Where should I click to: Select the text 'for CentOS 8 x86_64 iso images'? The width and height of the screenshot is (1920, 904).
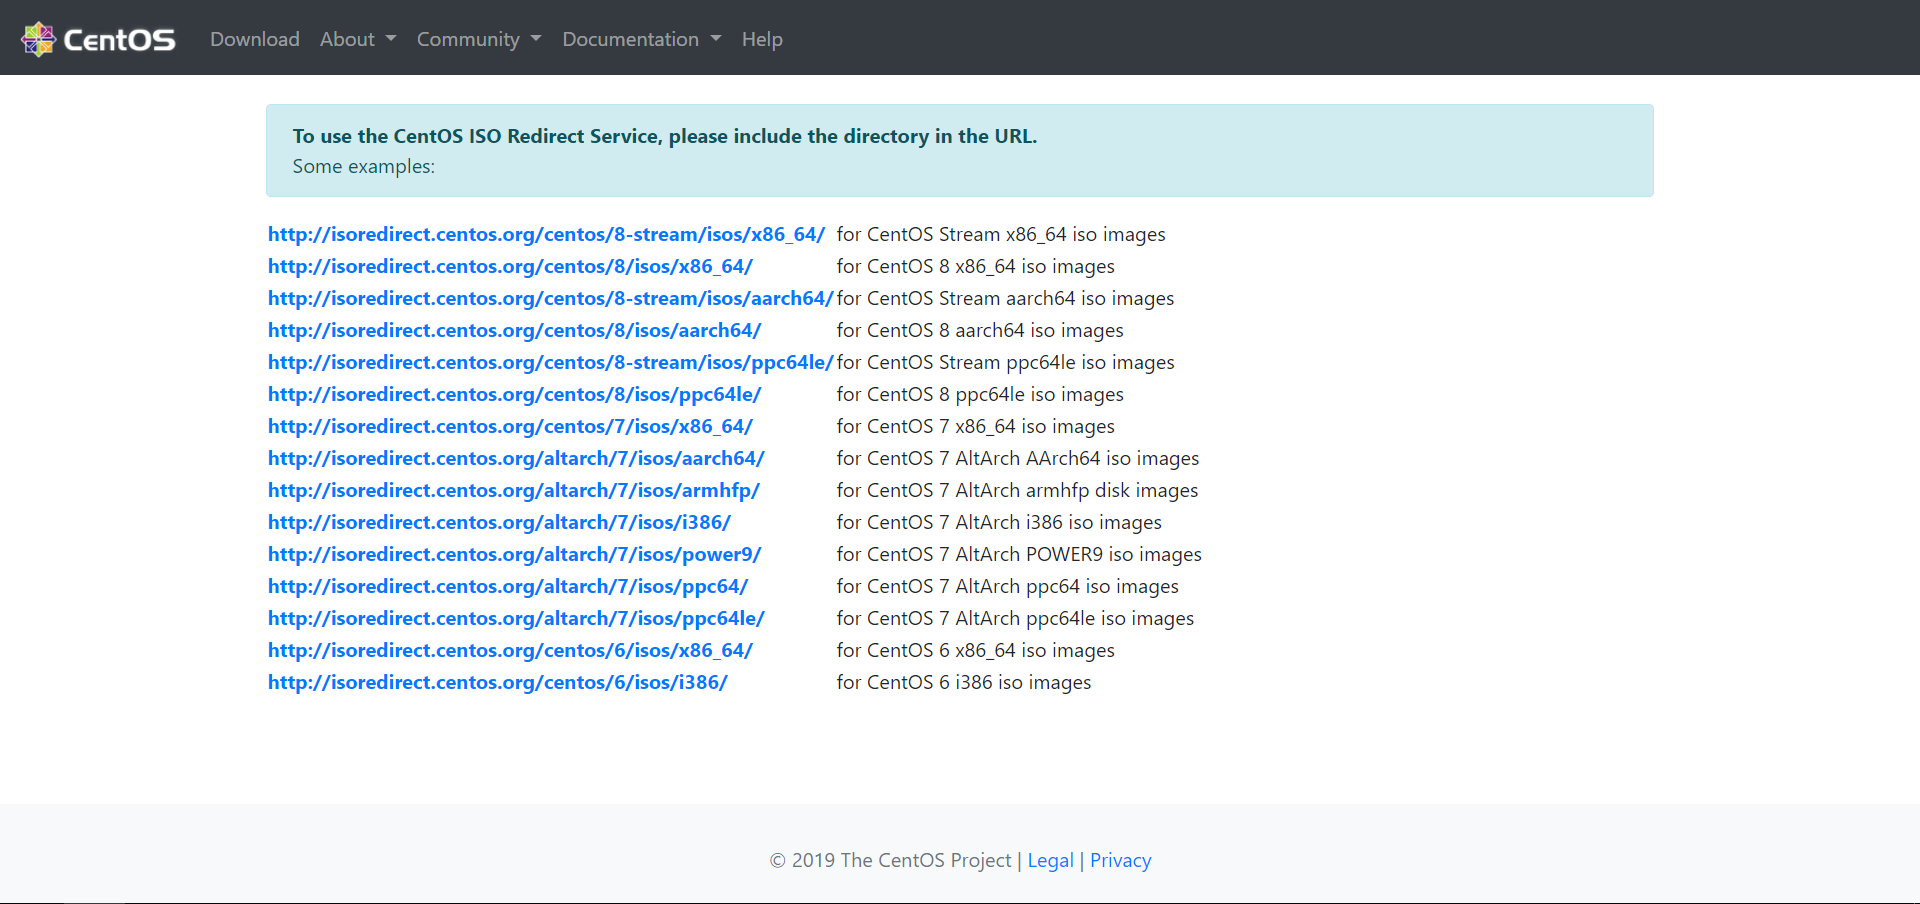tap(976, 266)
